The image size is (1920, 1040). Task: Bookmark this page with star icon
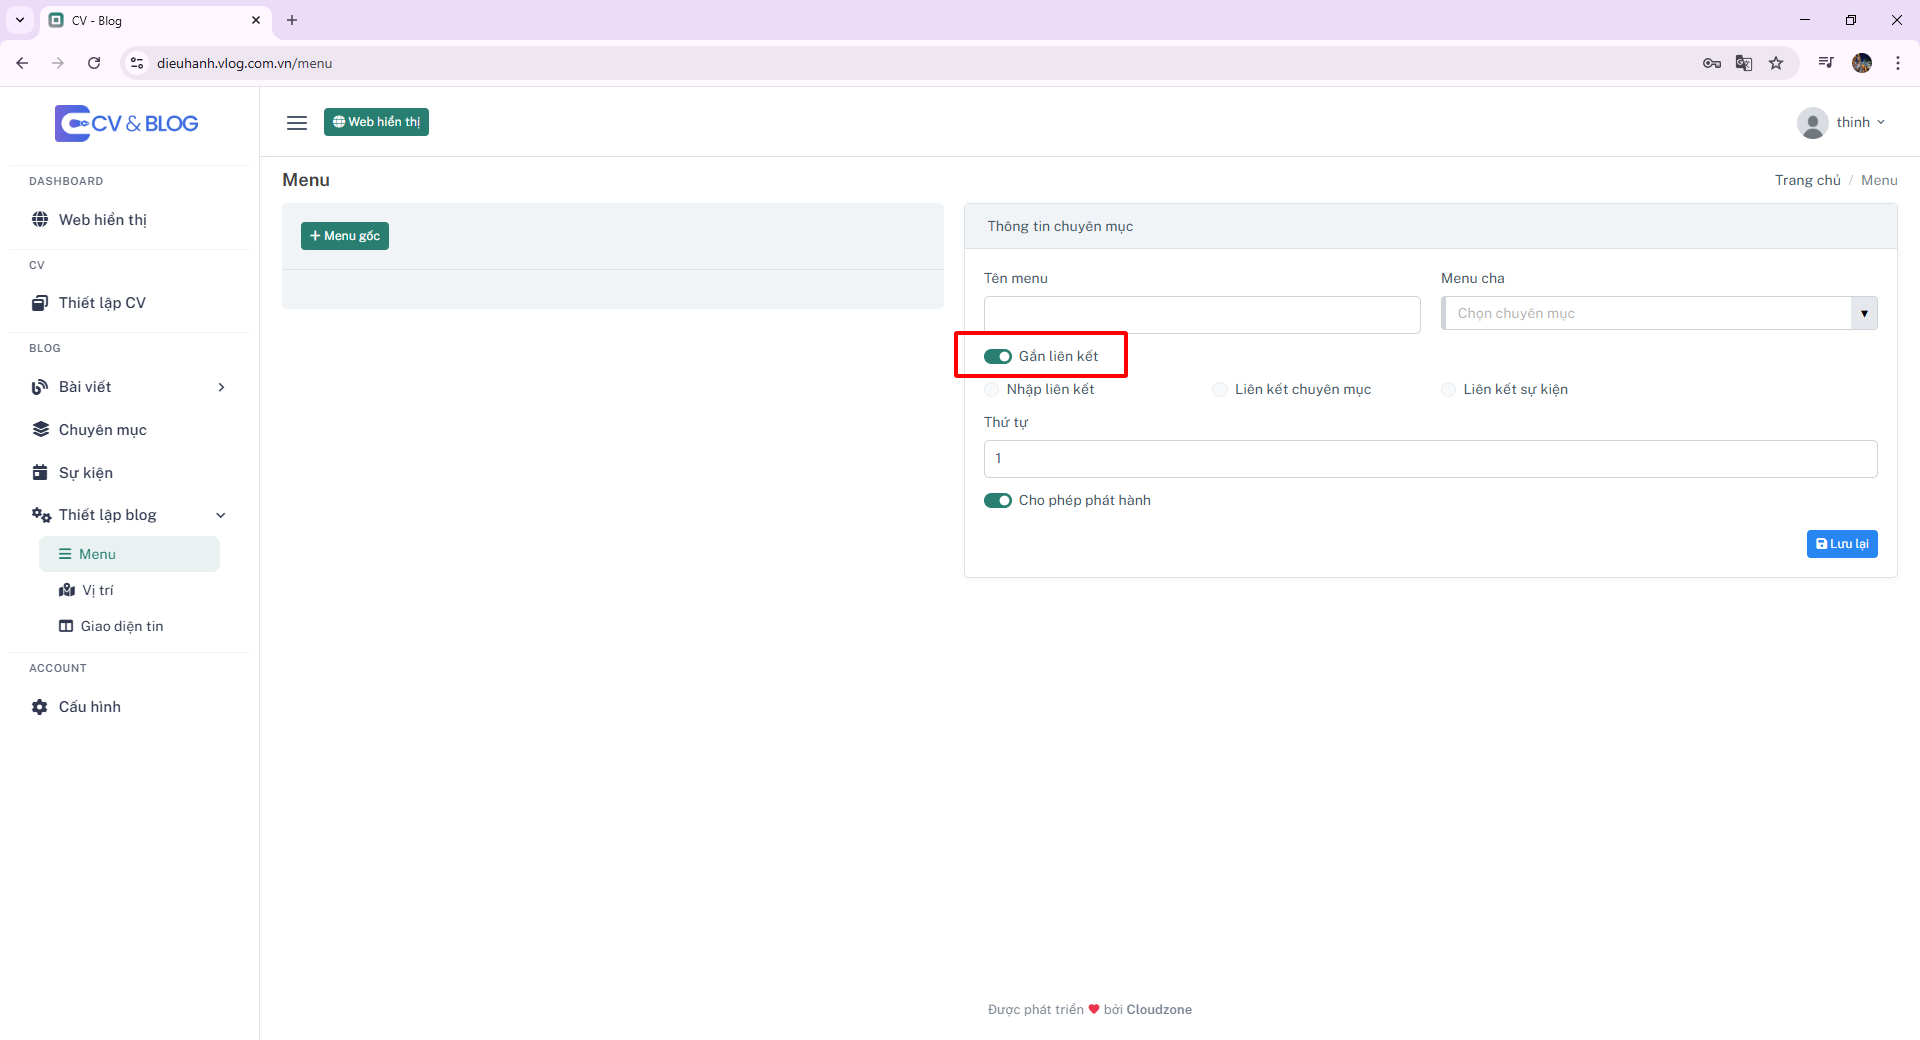click(1776, 63)
